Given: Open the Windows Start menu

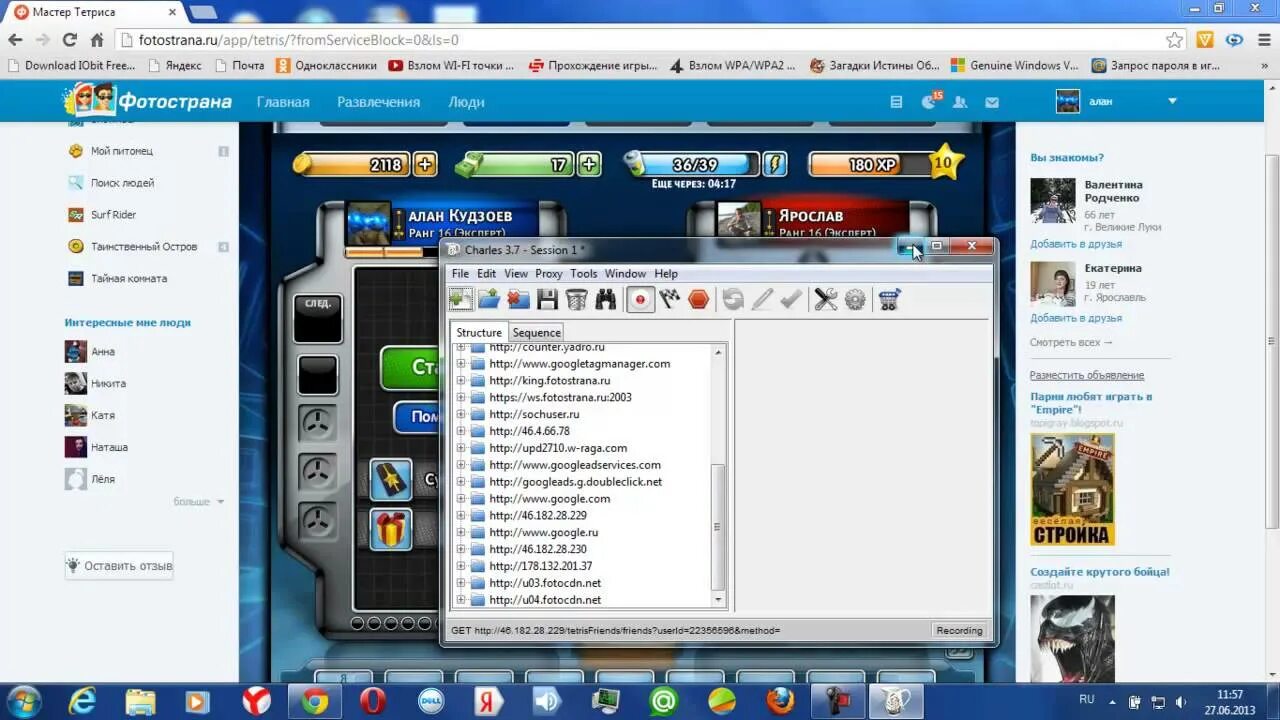Looking at the screenshot, I should 23,700.
